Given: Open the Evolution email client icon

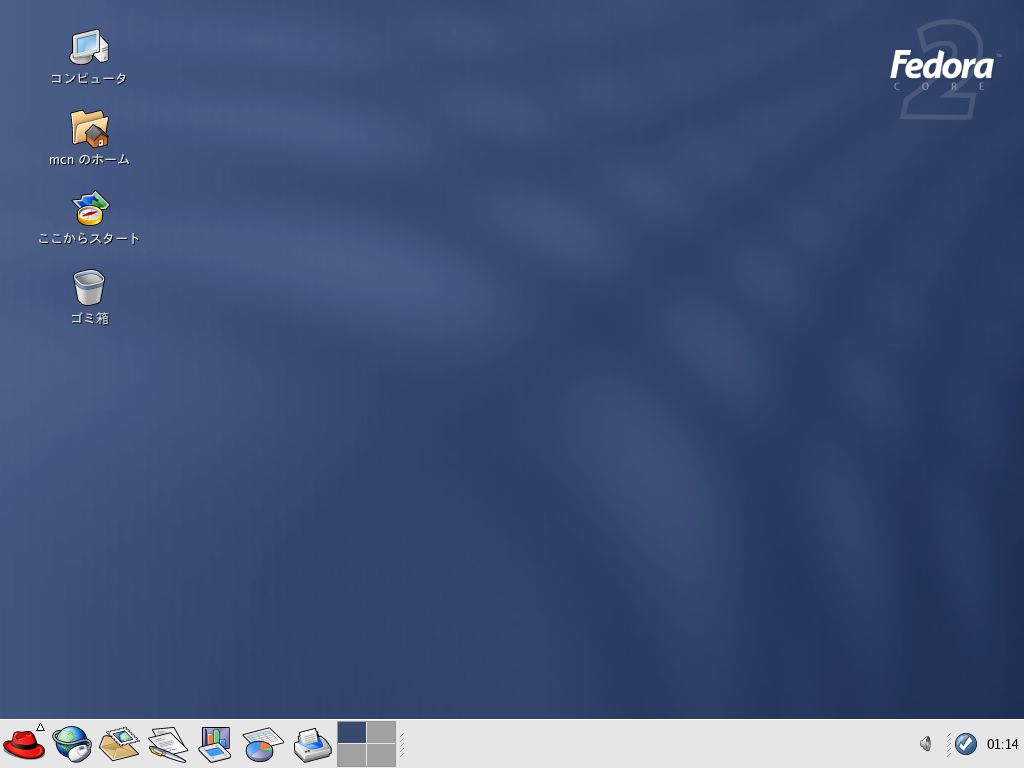Looking at the screenshot, I should (119, 744).
